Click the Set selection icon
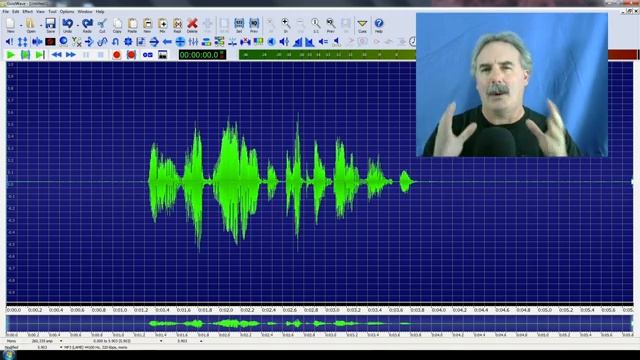This screenshot has height=360, width=640. 239,24
